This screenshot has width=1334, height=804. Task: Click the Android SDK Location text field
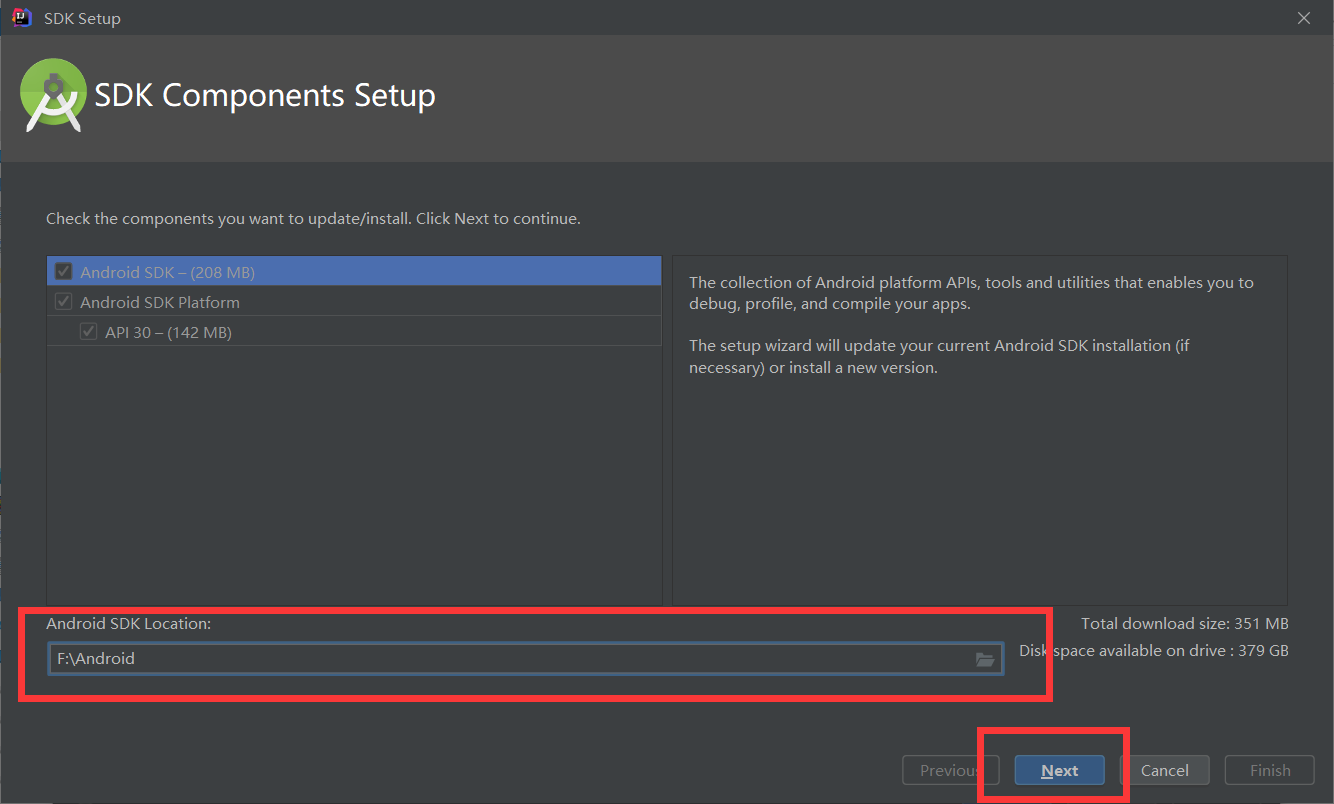point(525,658)
